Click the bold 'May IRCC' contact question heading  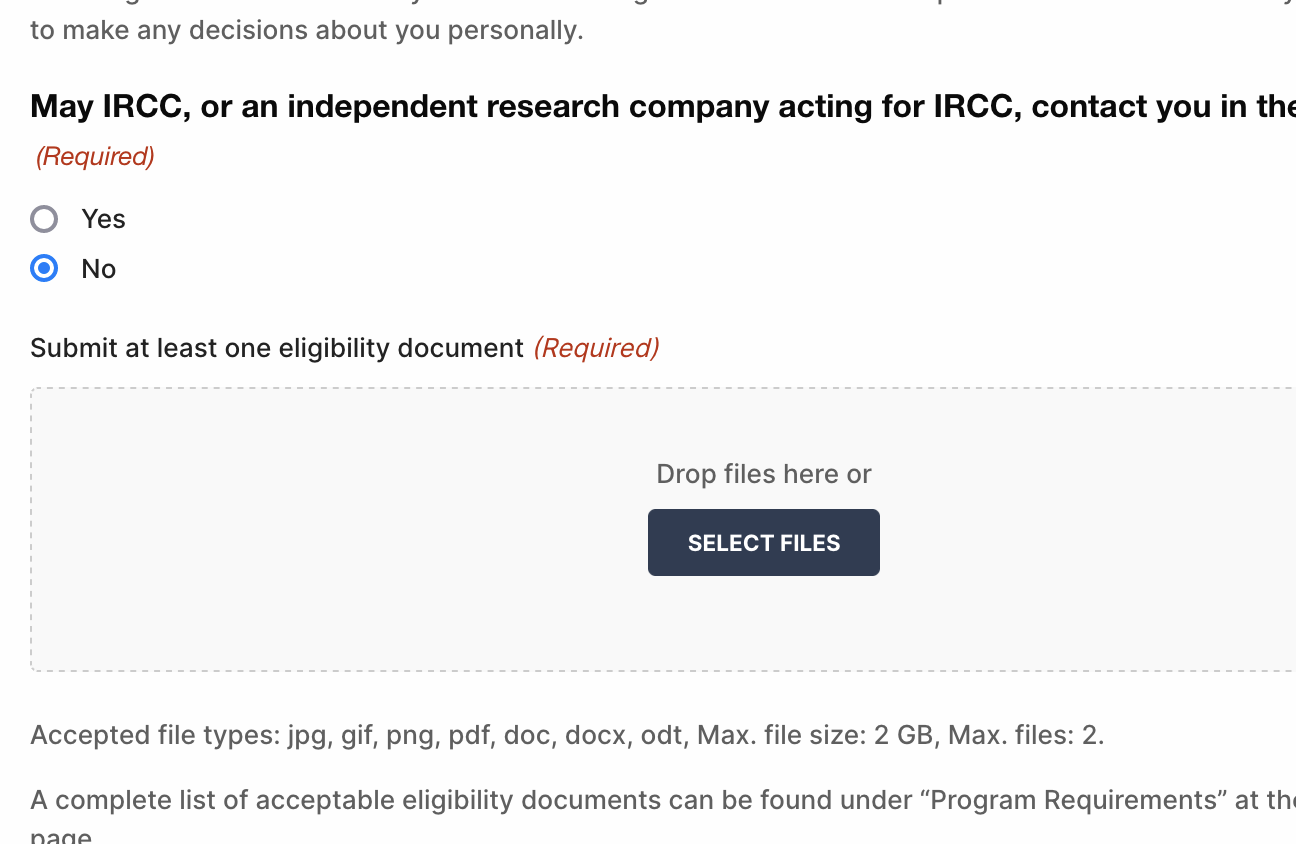(x=663, y=106)
